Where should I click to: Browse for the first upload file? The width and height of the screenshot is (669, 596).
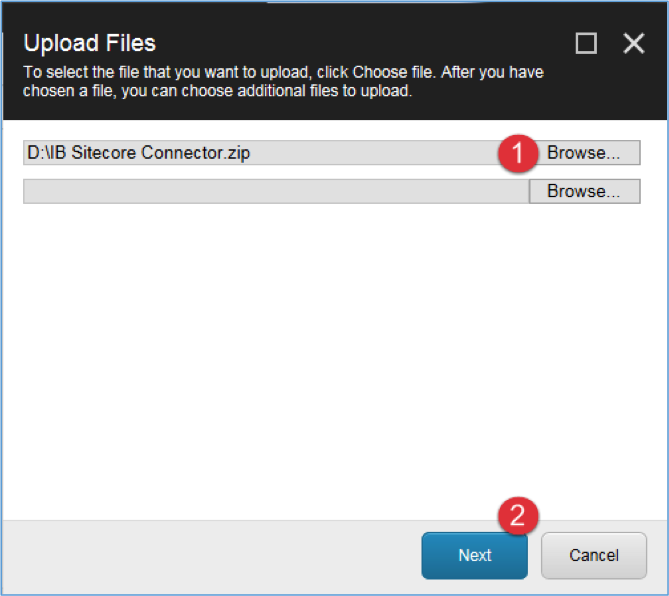585,153
